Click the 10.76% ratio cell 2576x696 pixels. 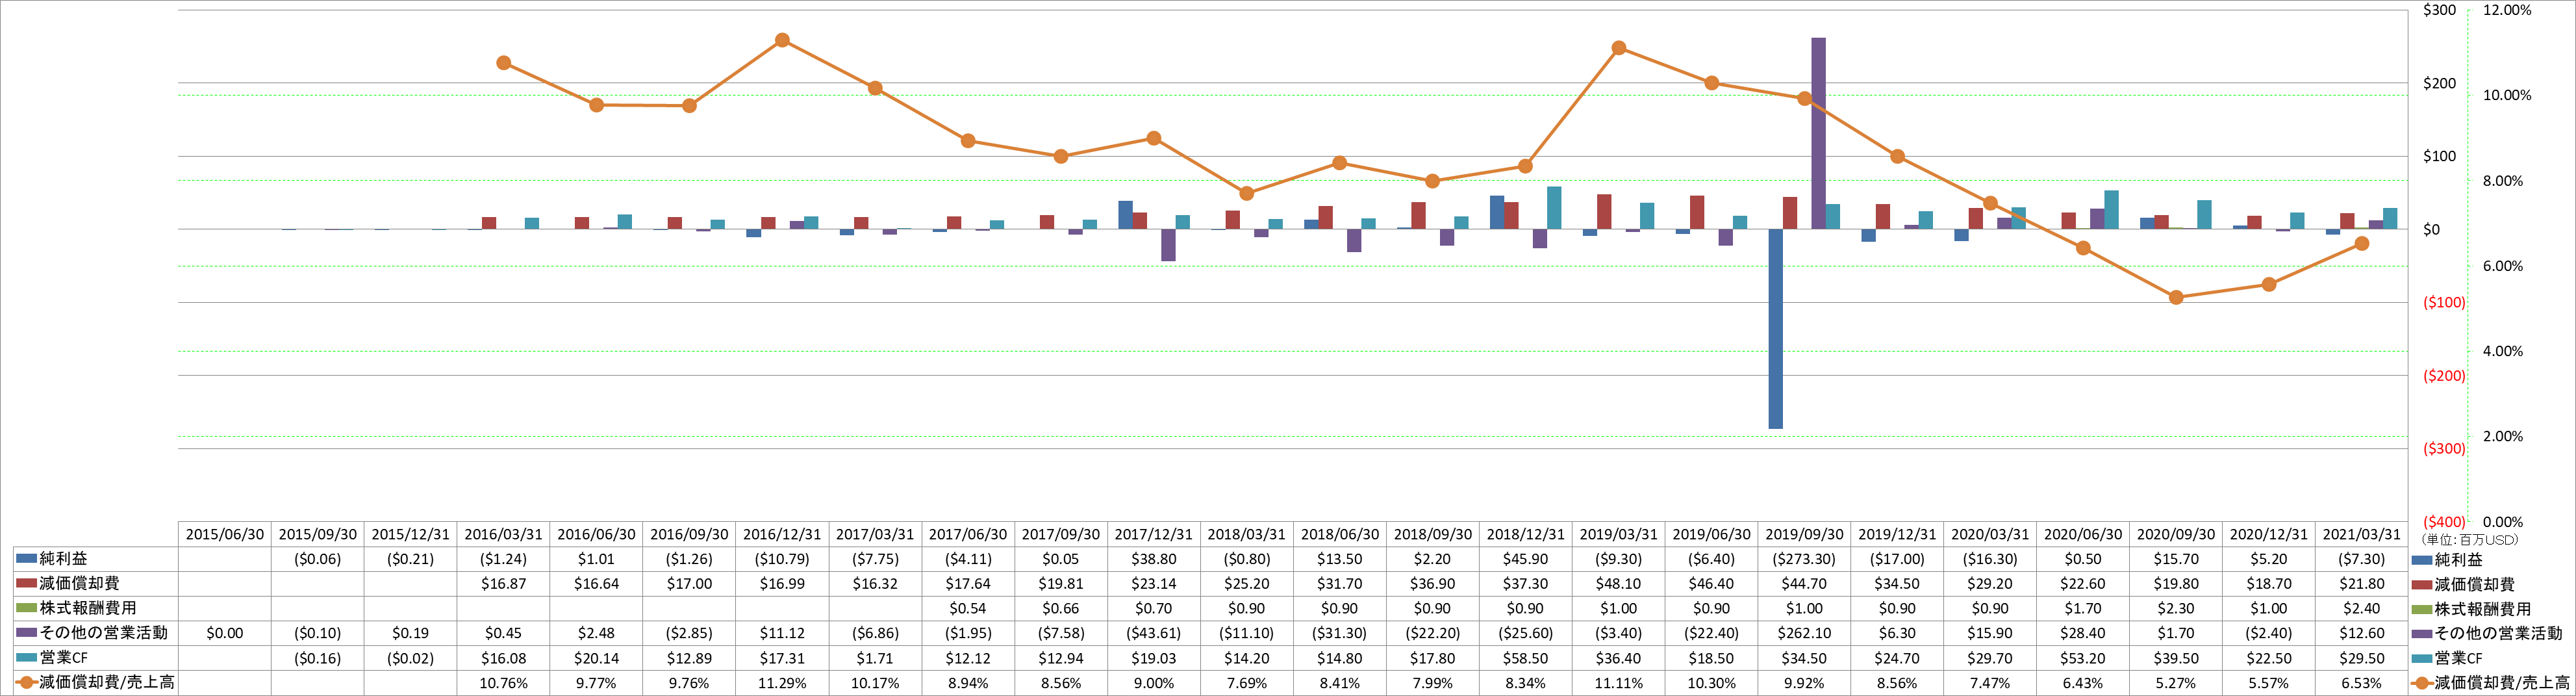click(x=504, y=683)
